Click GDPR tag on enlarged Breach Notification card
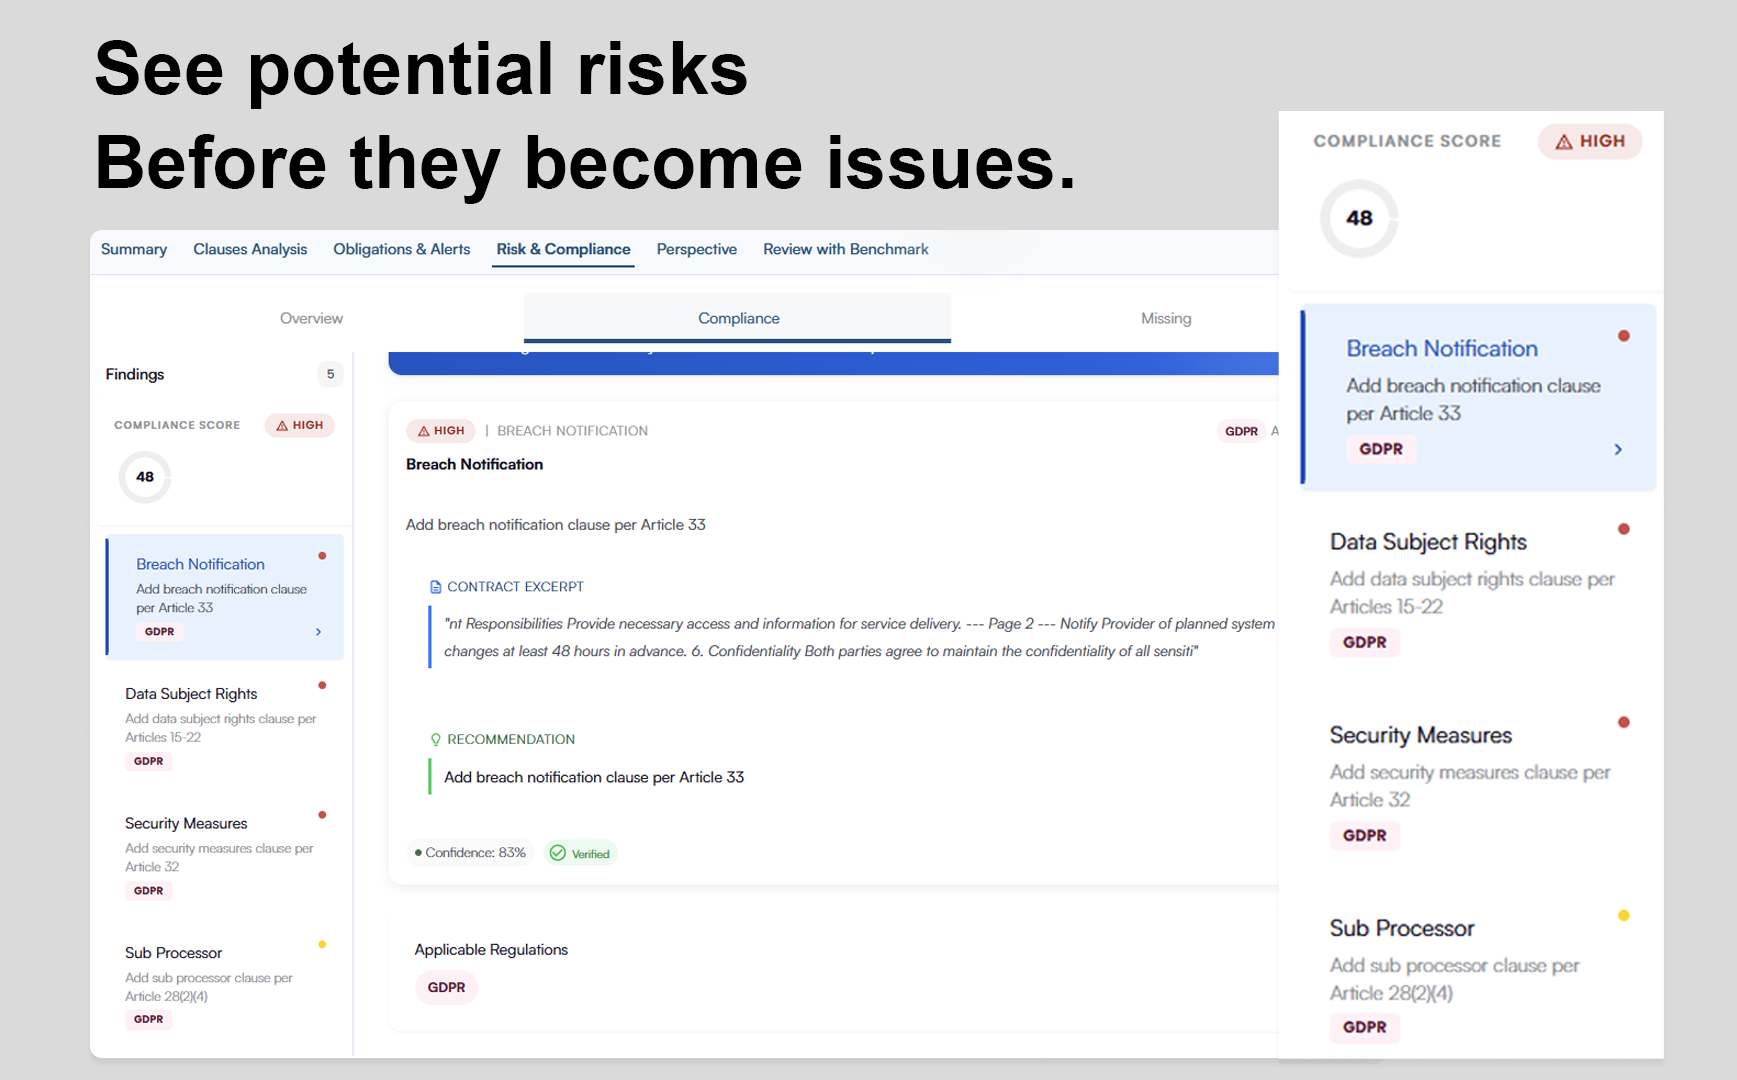This screenshot has height=1080, width=1737. coord(1381,449)
